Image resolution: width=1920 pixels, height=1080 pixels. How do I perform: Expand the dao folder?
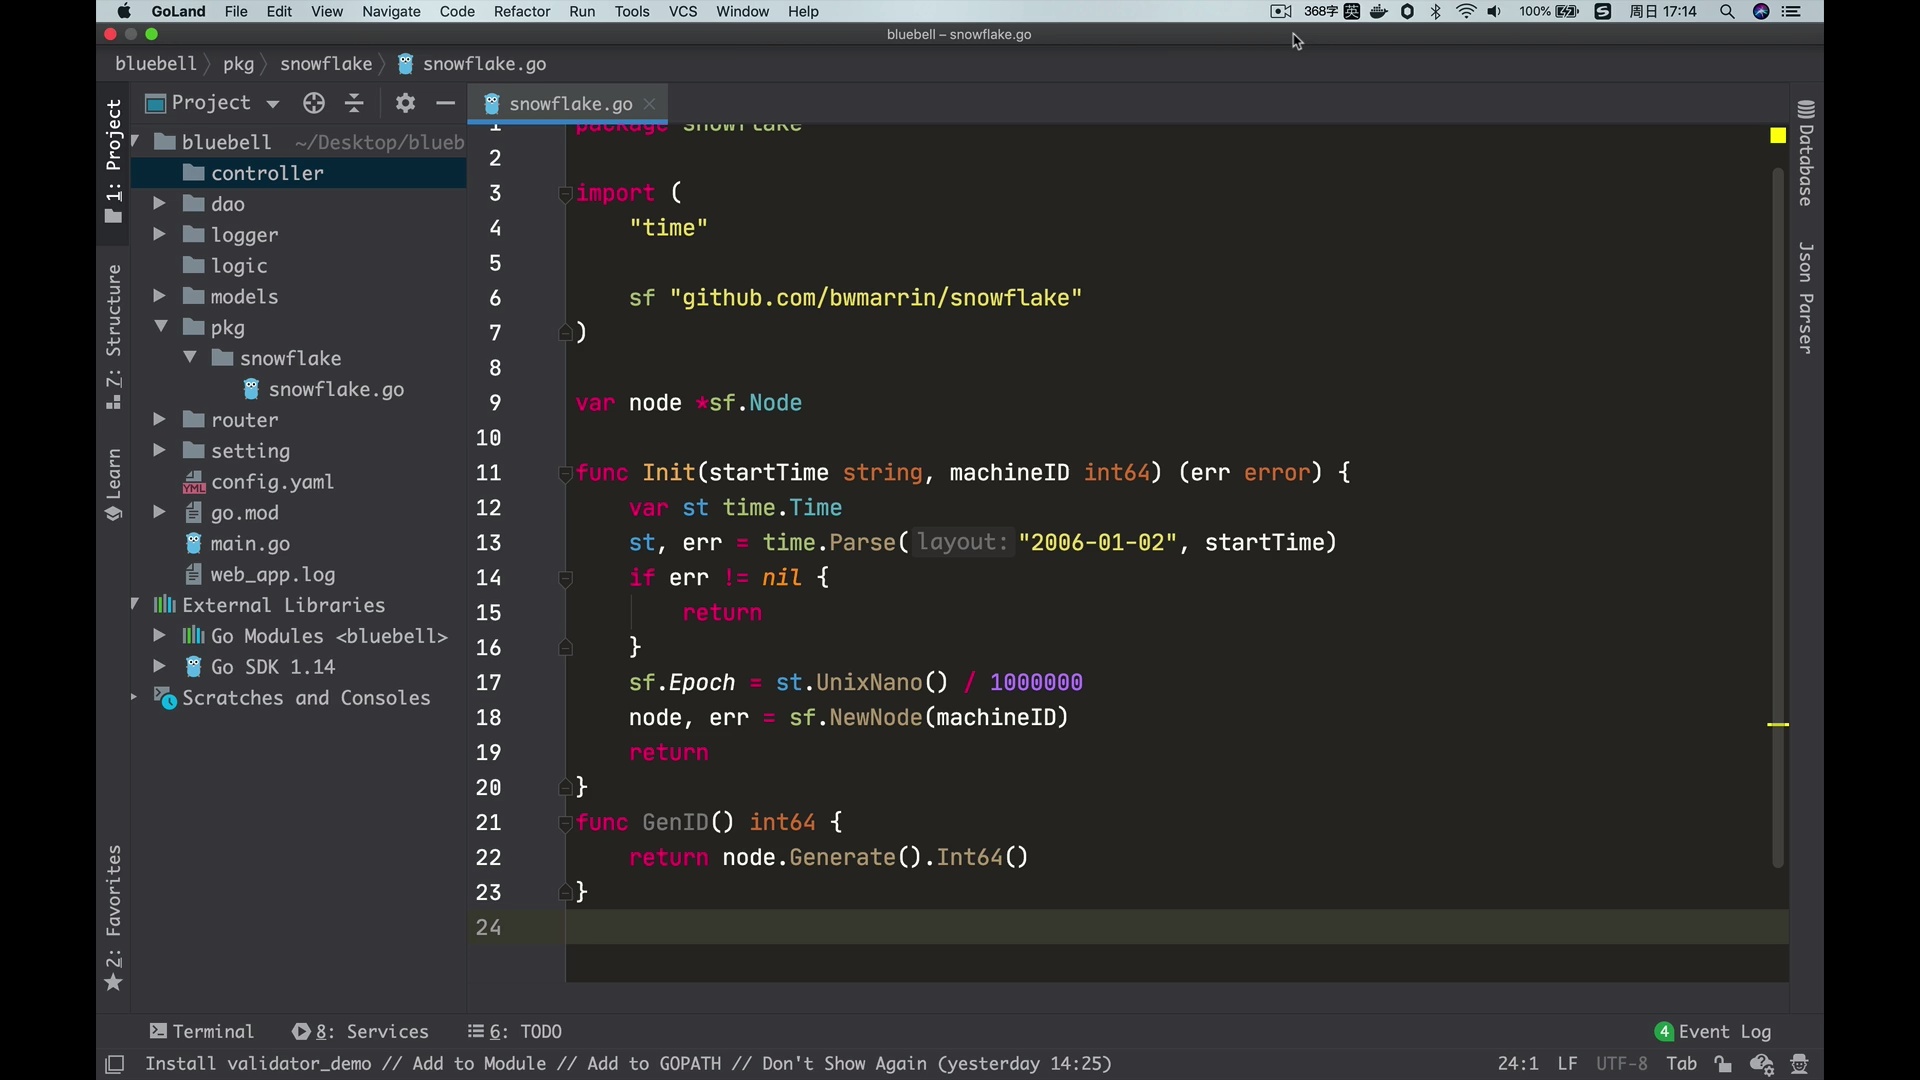point(158,204)
